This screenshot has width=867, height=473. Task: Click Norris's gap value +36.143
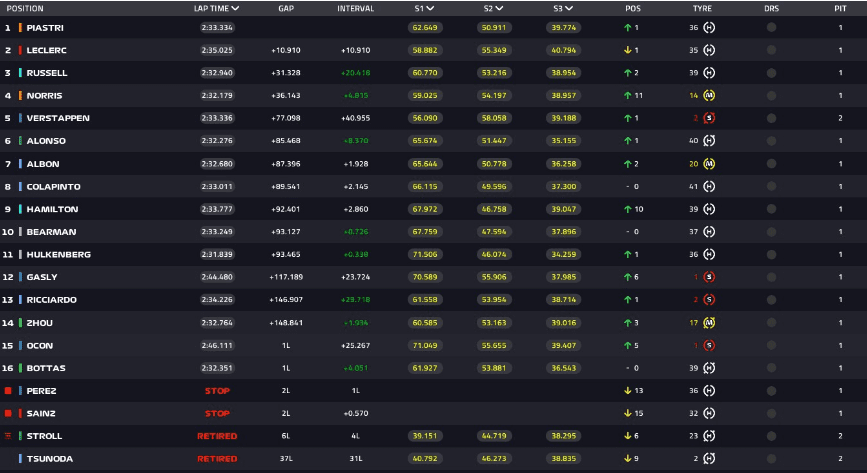(286, 96)
